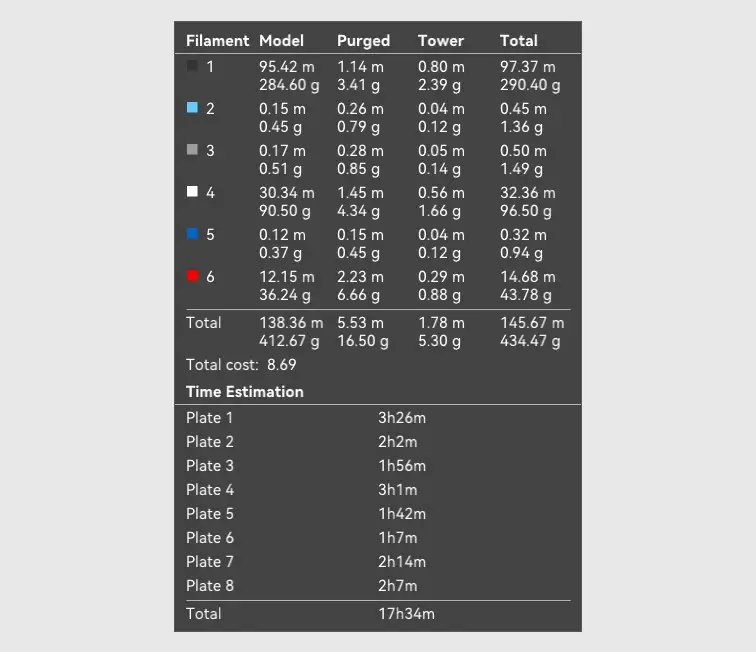Click the dark filament 1 color swatch
This screenshot has width=756, height=652.
(192, 66)
